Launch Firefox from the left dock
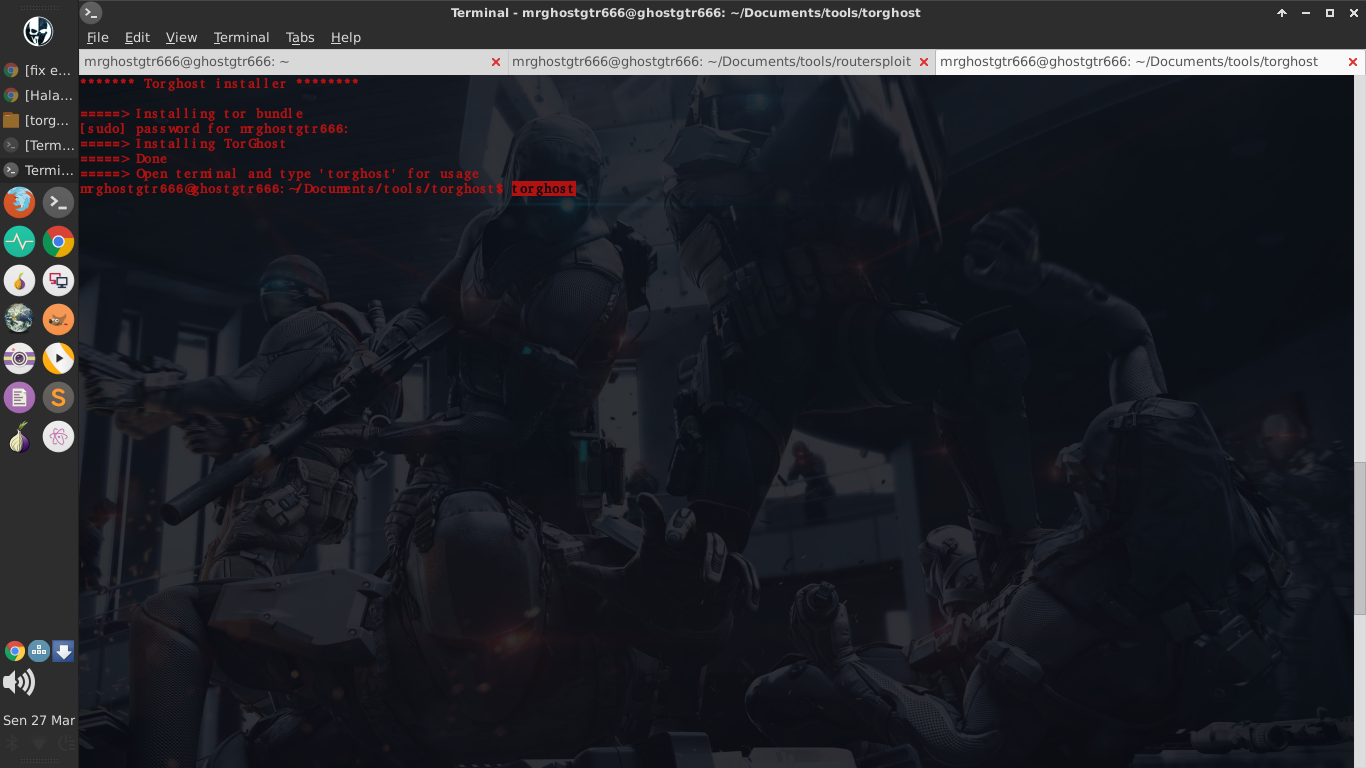 coord(19,203)
